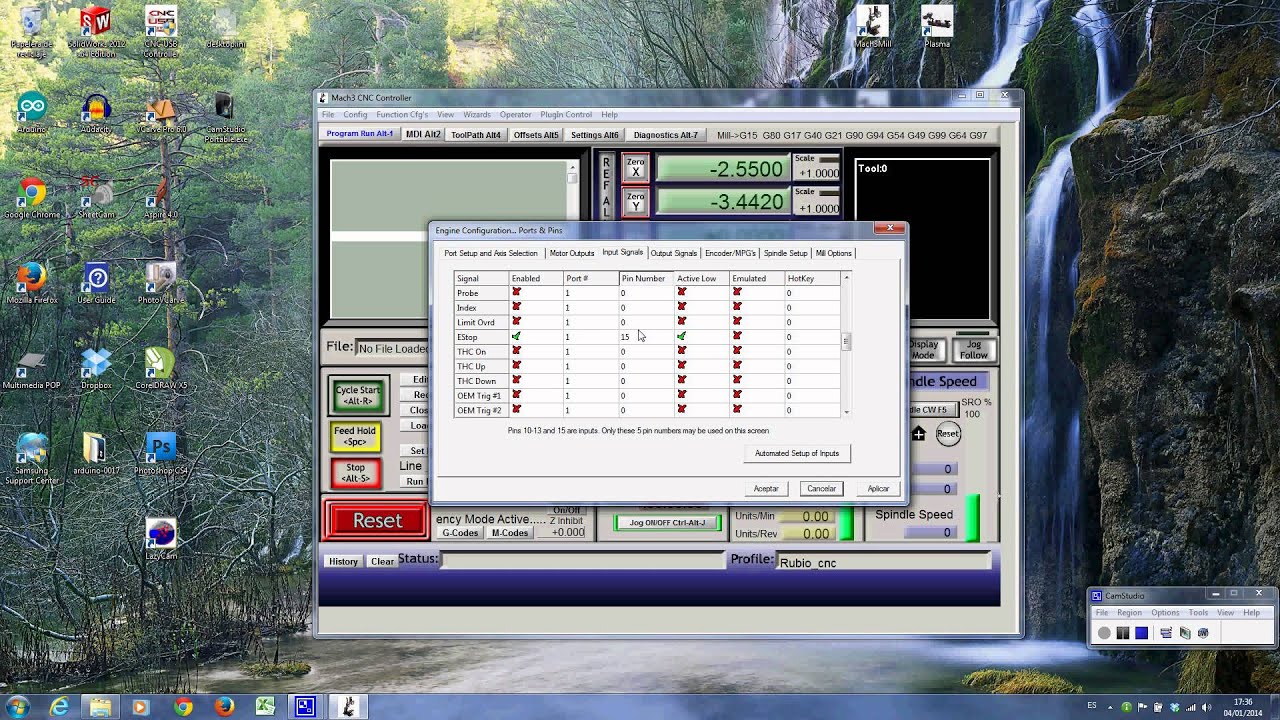Click Automated Setup of Inputs button

pos(797,453)
